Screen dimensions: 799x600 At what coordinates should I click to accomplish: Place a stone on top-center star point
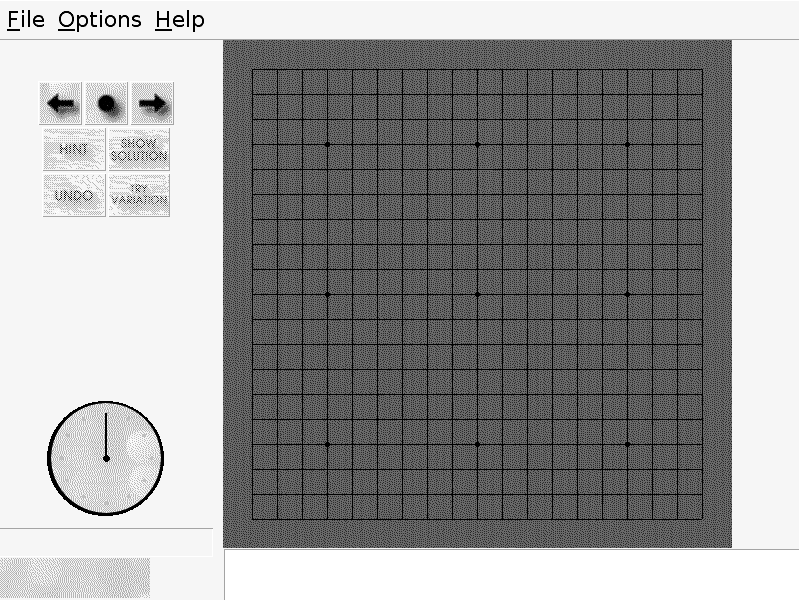click(x=477, y=144)
